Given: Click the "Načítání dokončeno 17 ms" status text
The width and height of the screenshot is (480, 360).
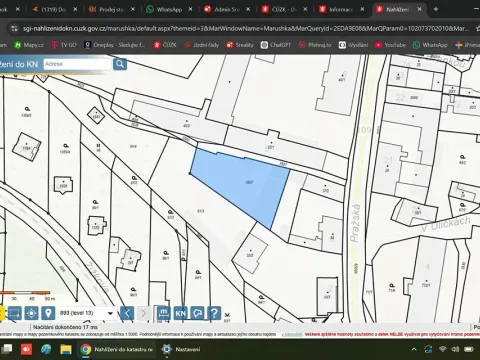Looking at the screenshot, I should coord(66,327).
